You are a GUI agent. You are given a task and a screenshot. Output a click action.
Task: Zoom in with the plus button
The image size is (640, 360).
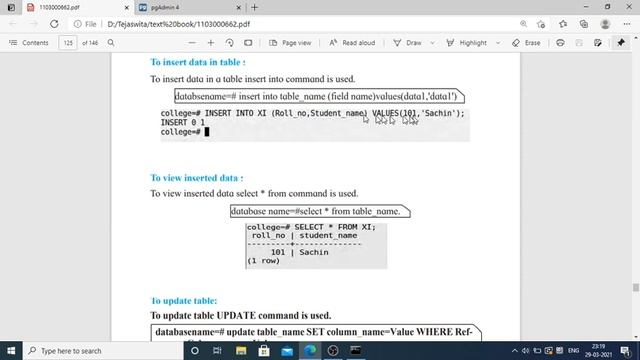pos(211,42)
